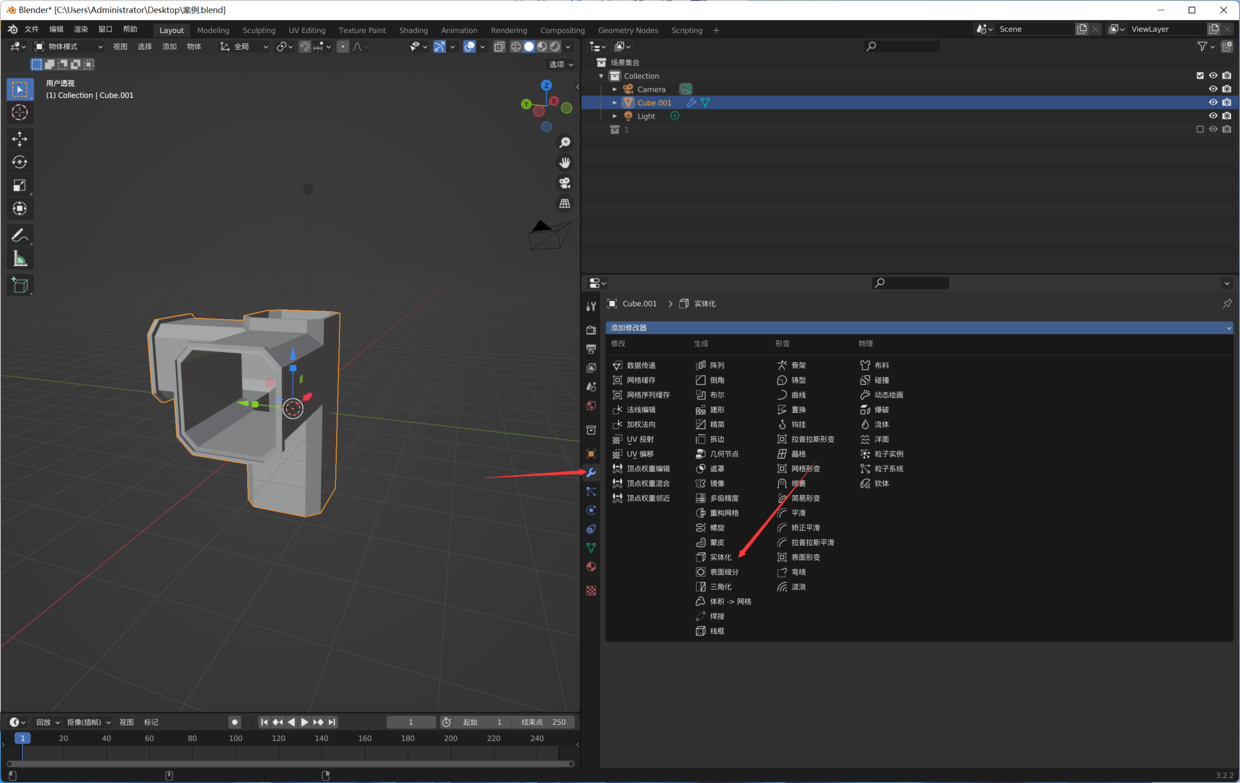The image size is (1240, 783).
Task: Toggle camera view with camera icon
Action: (x=565, y=183)
